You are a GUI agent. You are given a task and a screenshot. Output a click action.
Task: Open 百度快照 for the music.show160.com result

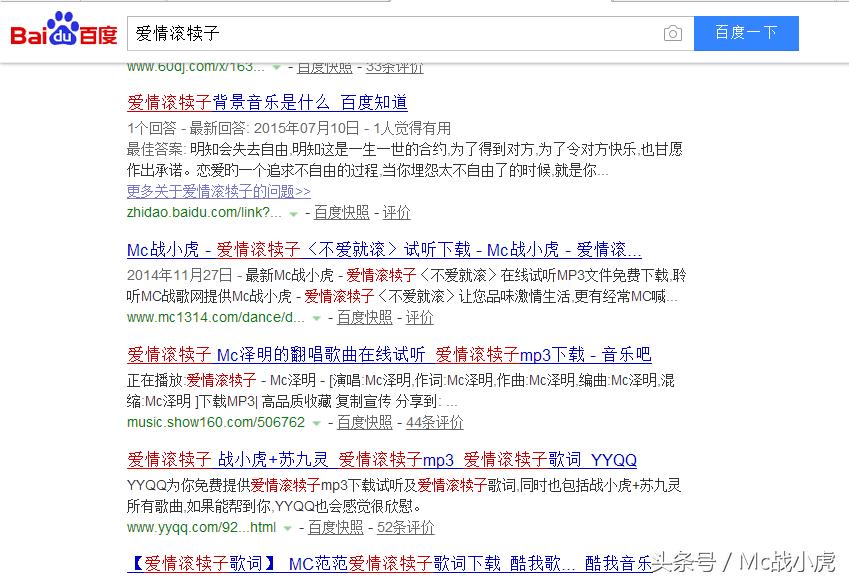tap(364, 422)
